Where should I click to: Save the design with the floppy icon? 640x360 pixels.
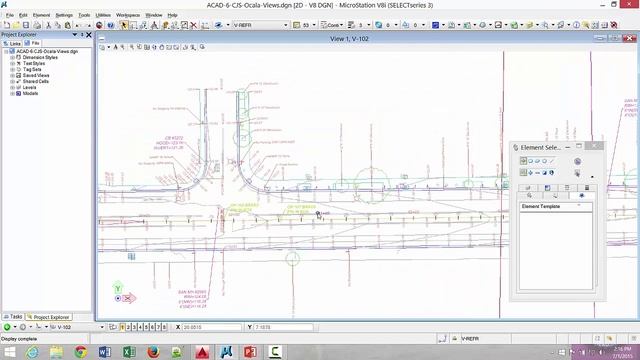point(26,25)
